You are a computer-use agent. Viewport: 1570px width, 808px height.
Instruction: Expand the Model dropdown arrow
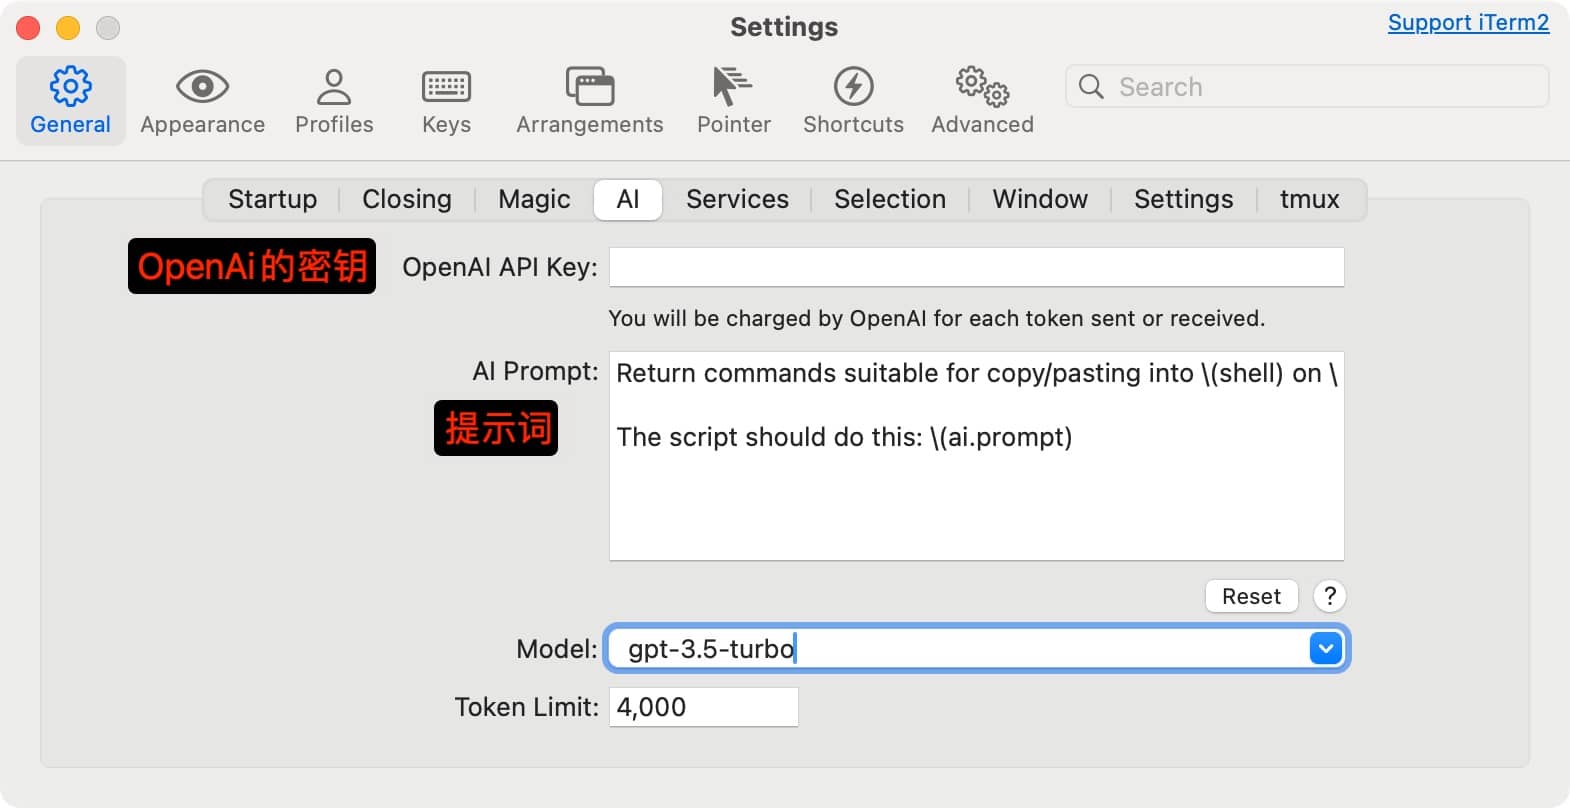pos(1325,649)
